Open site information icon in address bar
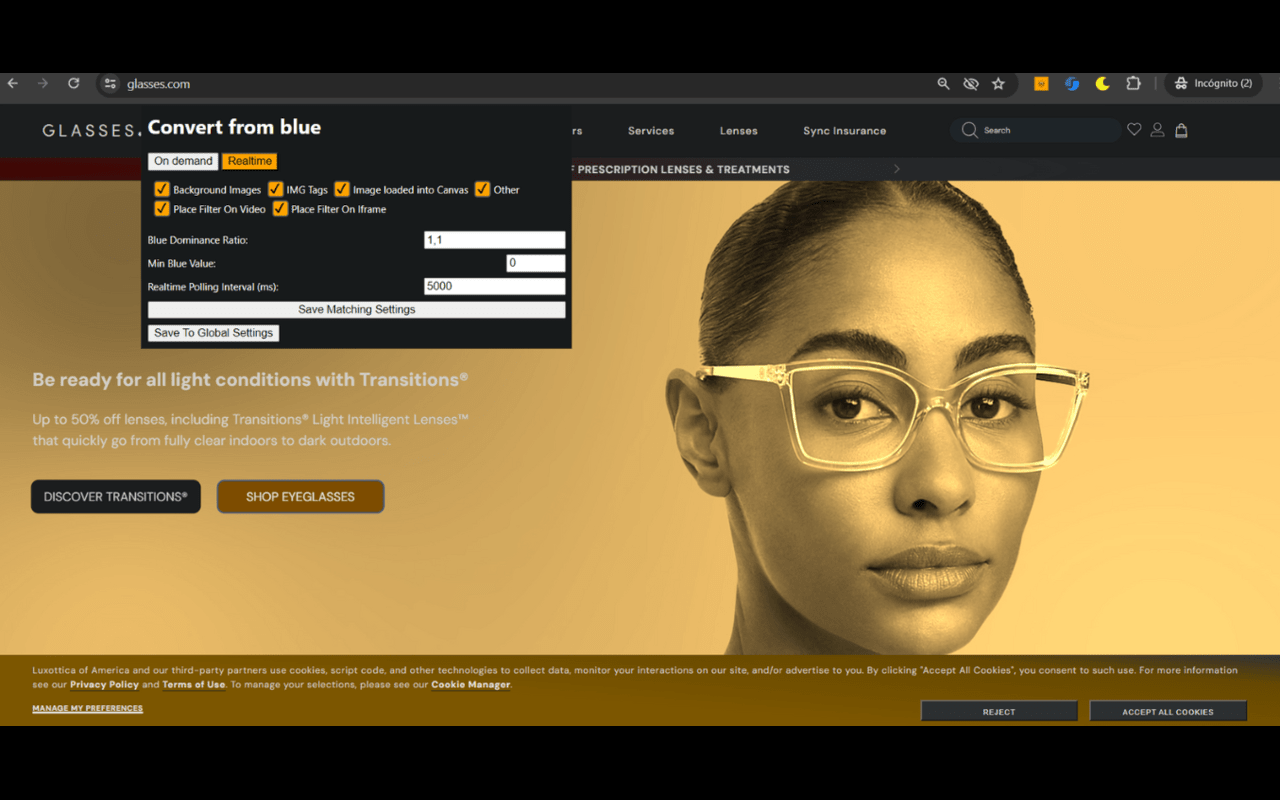Screen dimensions: 1280x800 (111, 84)
